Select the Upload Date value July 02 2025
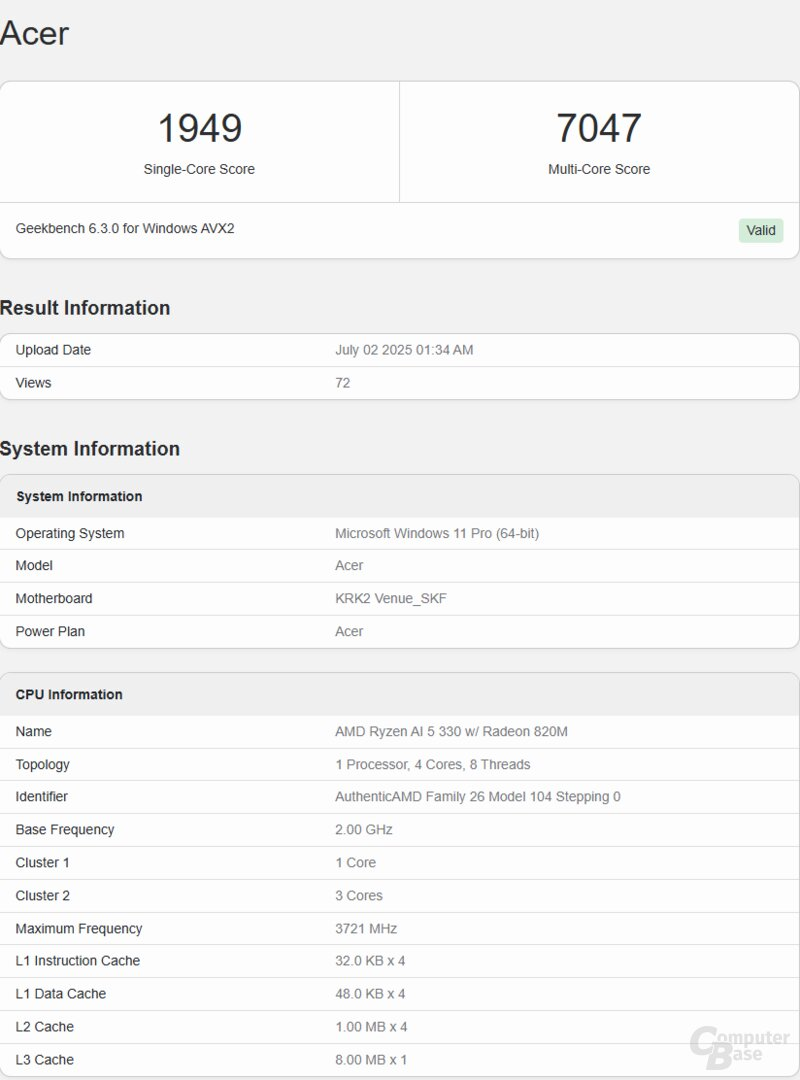Screen dimensions: 800x1080 pyautogui.click(x=404, y=350)
